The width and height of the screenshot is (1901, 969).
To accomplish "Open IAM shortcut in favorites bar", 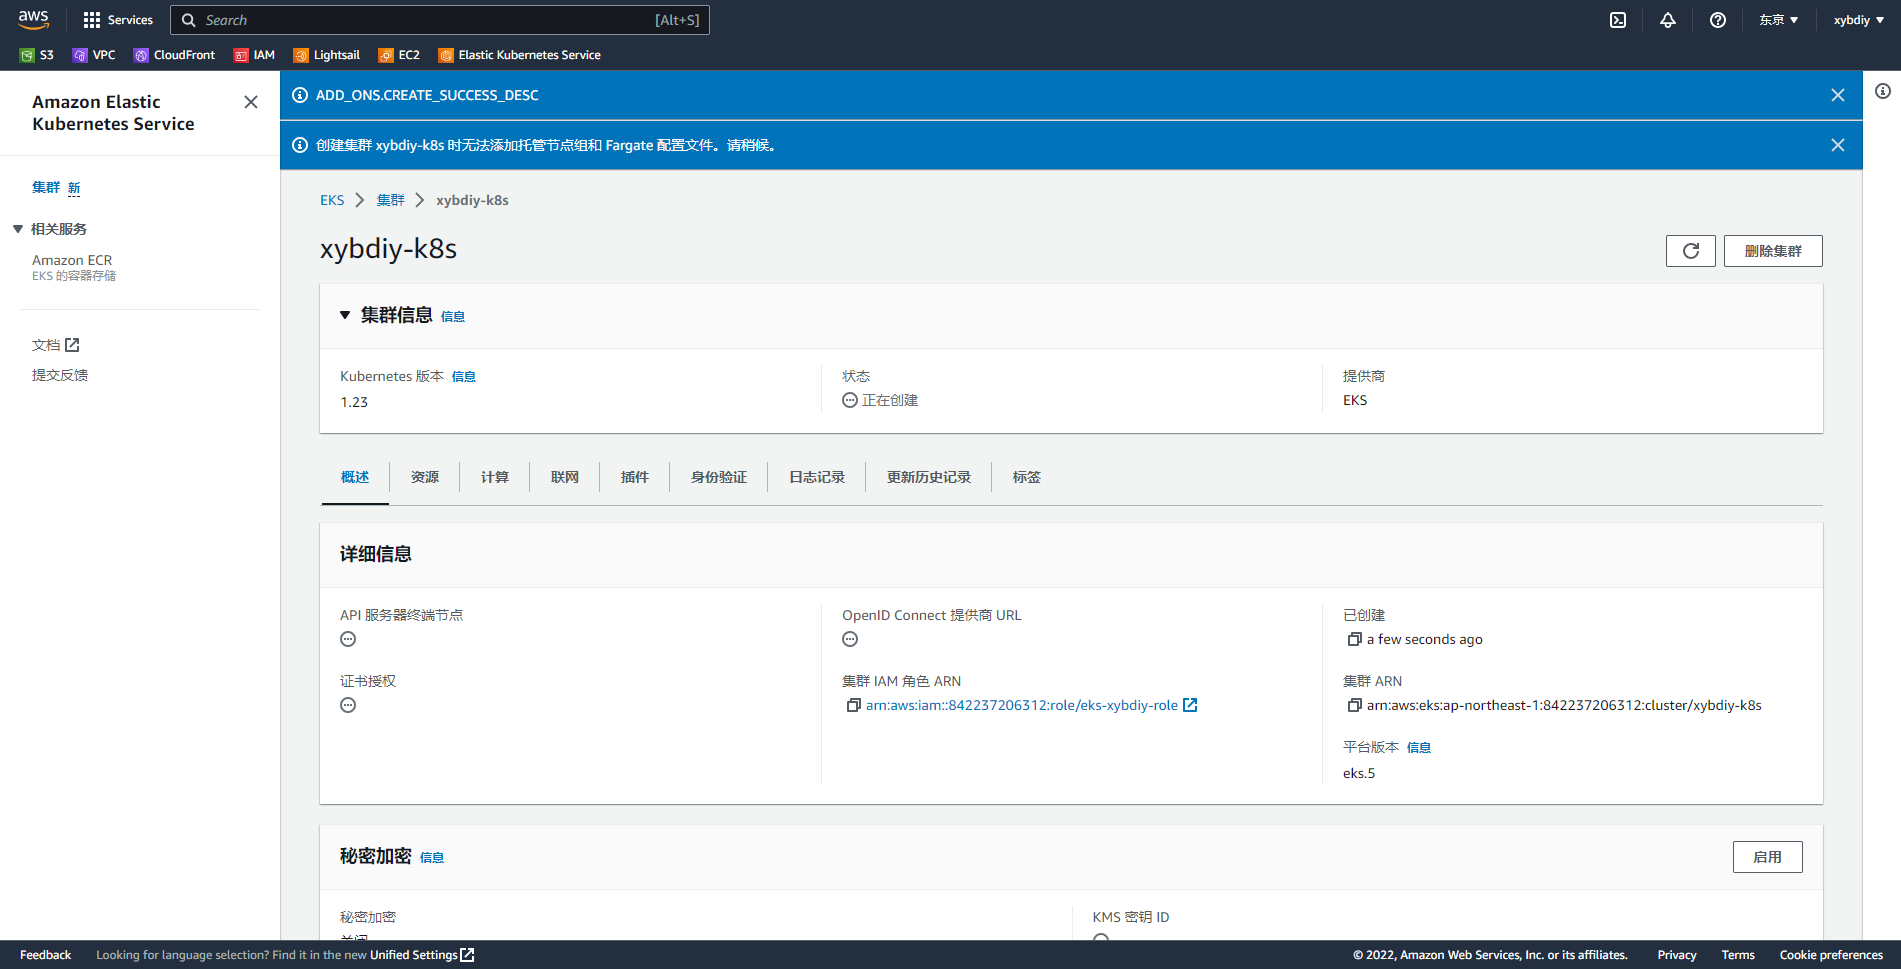I will (x=254, y=55).
